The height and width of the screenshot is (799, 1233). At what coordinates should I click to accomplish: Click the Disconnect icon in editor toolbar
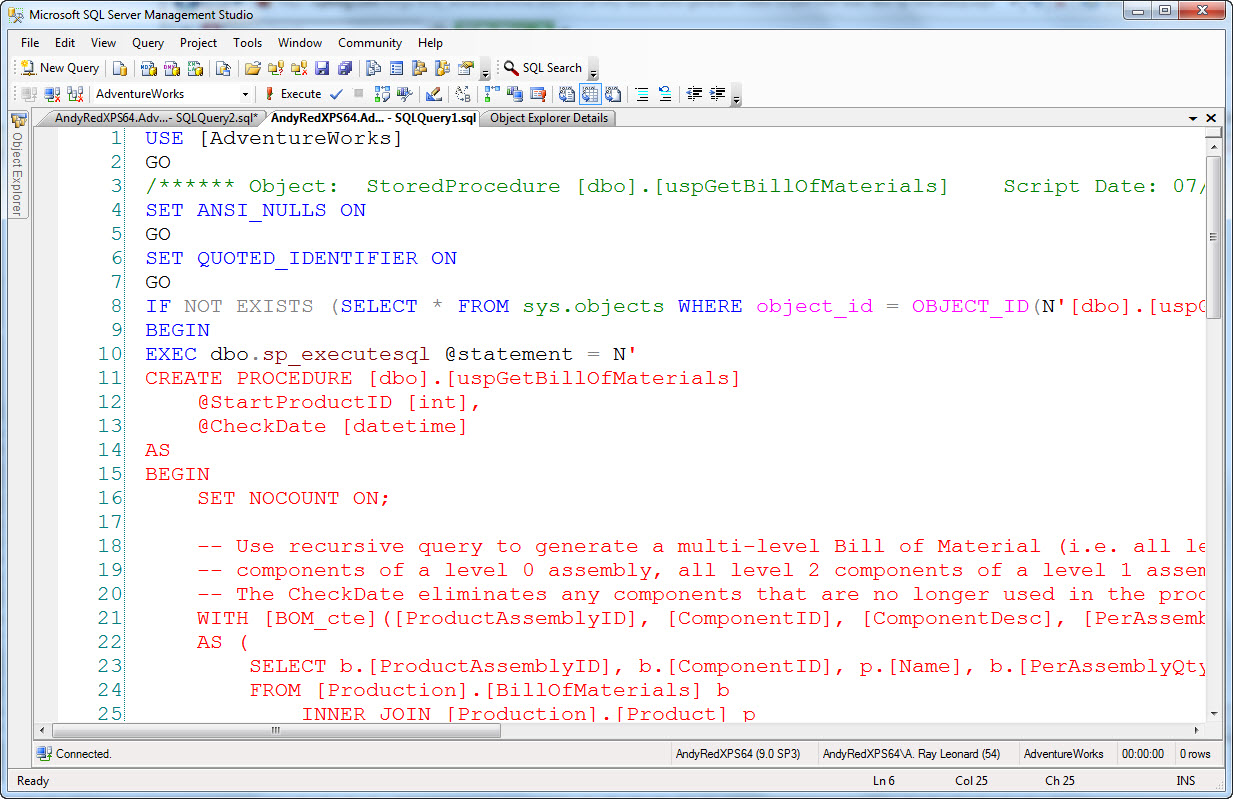(x=52, y=94)
